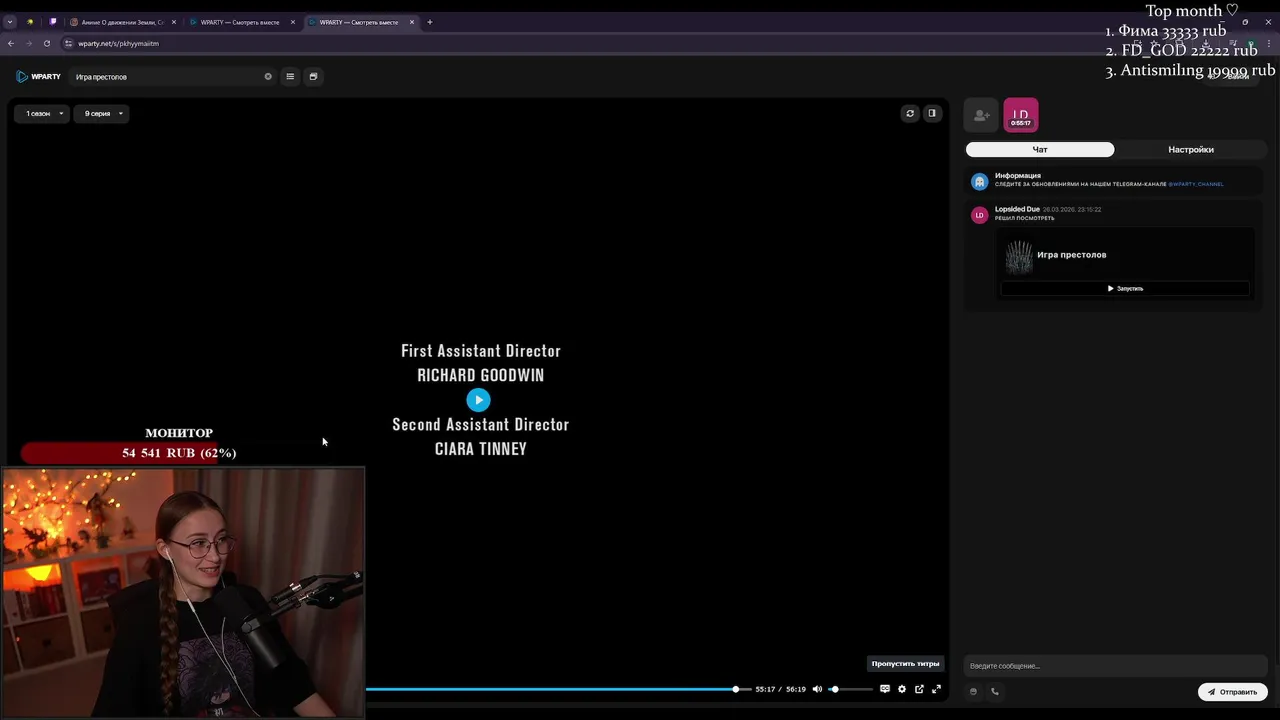This screenshot has height=720, width=1280.
Task: Click the WPARTY logo
Action: pyautogui.click(x=38, y=76)
